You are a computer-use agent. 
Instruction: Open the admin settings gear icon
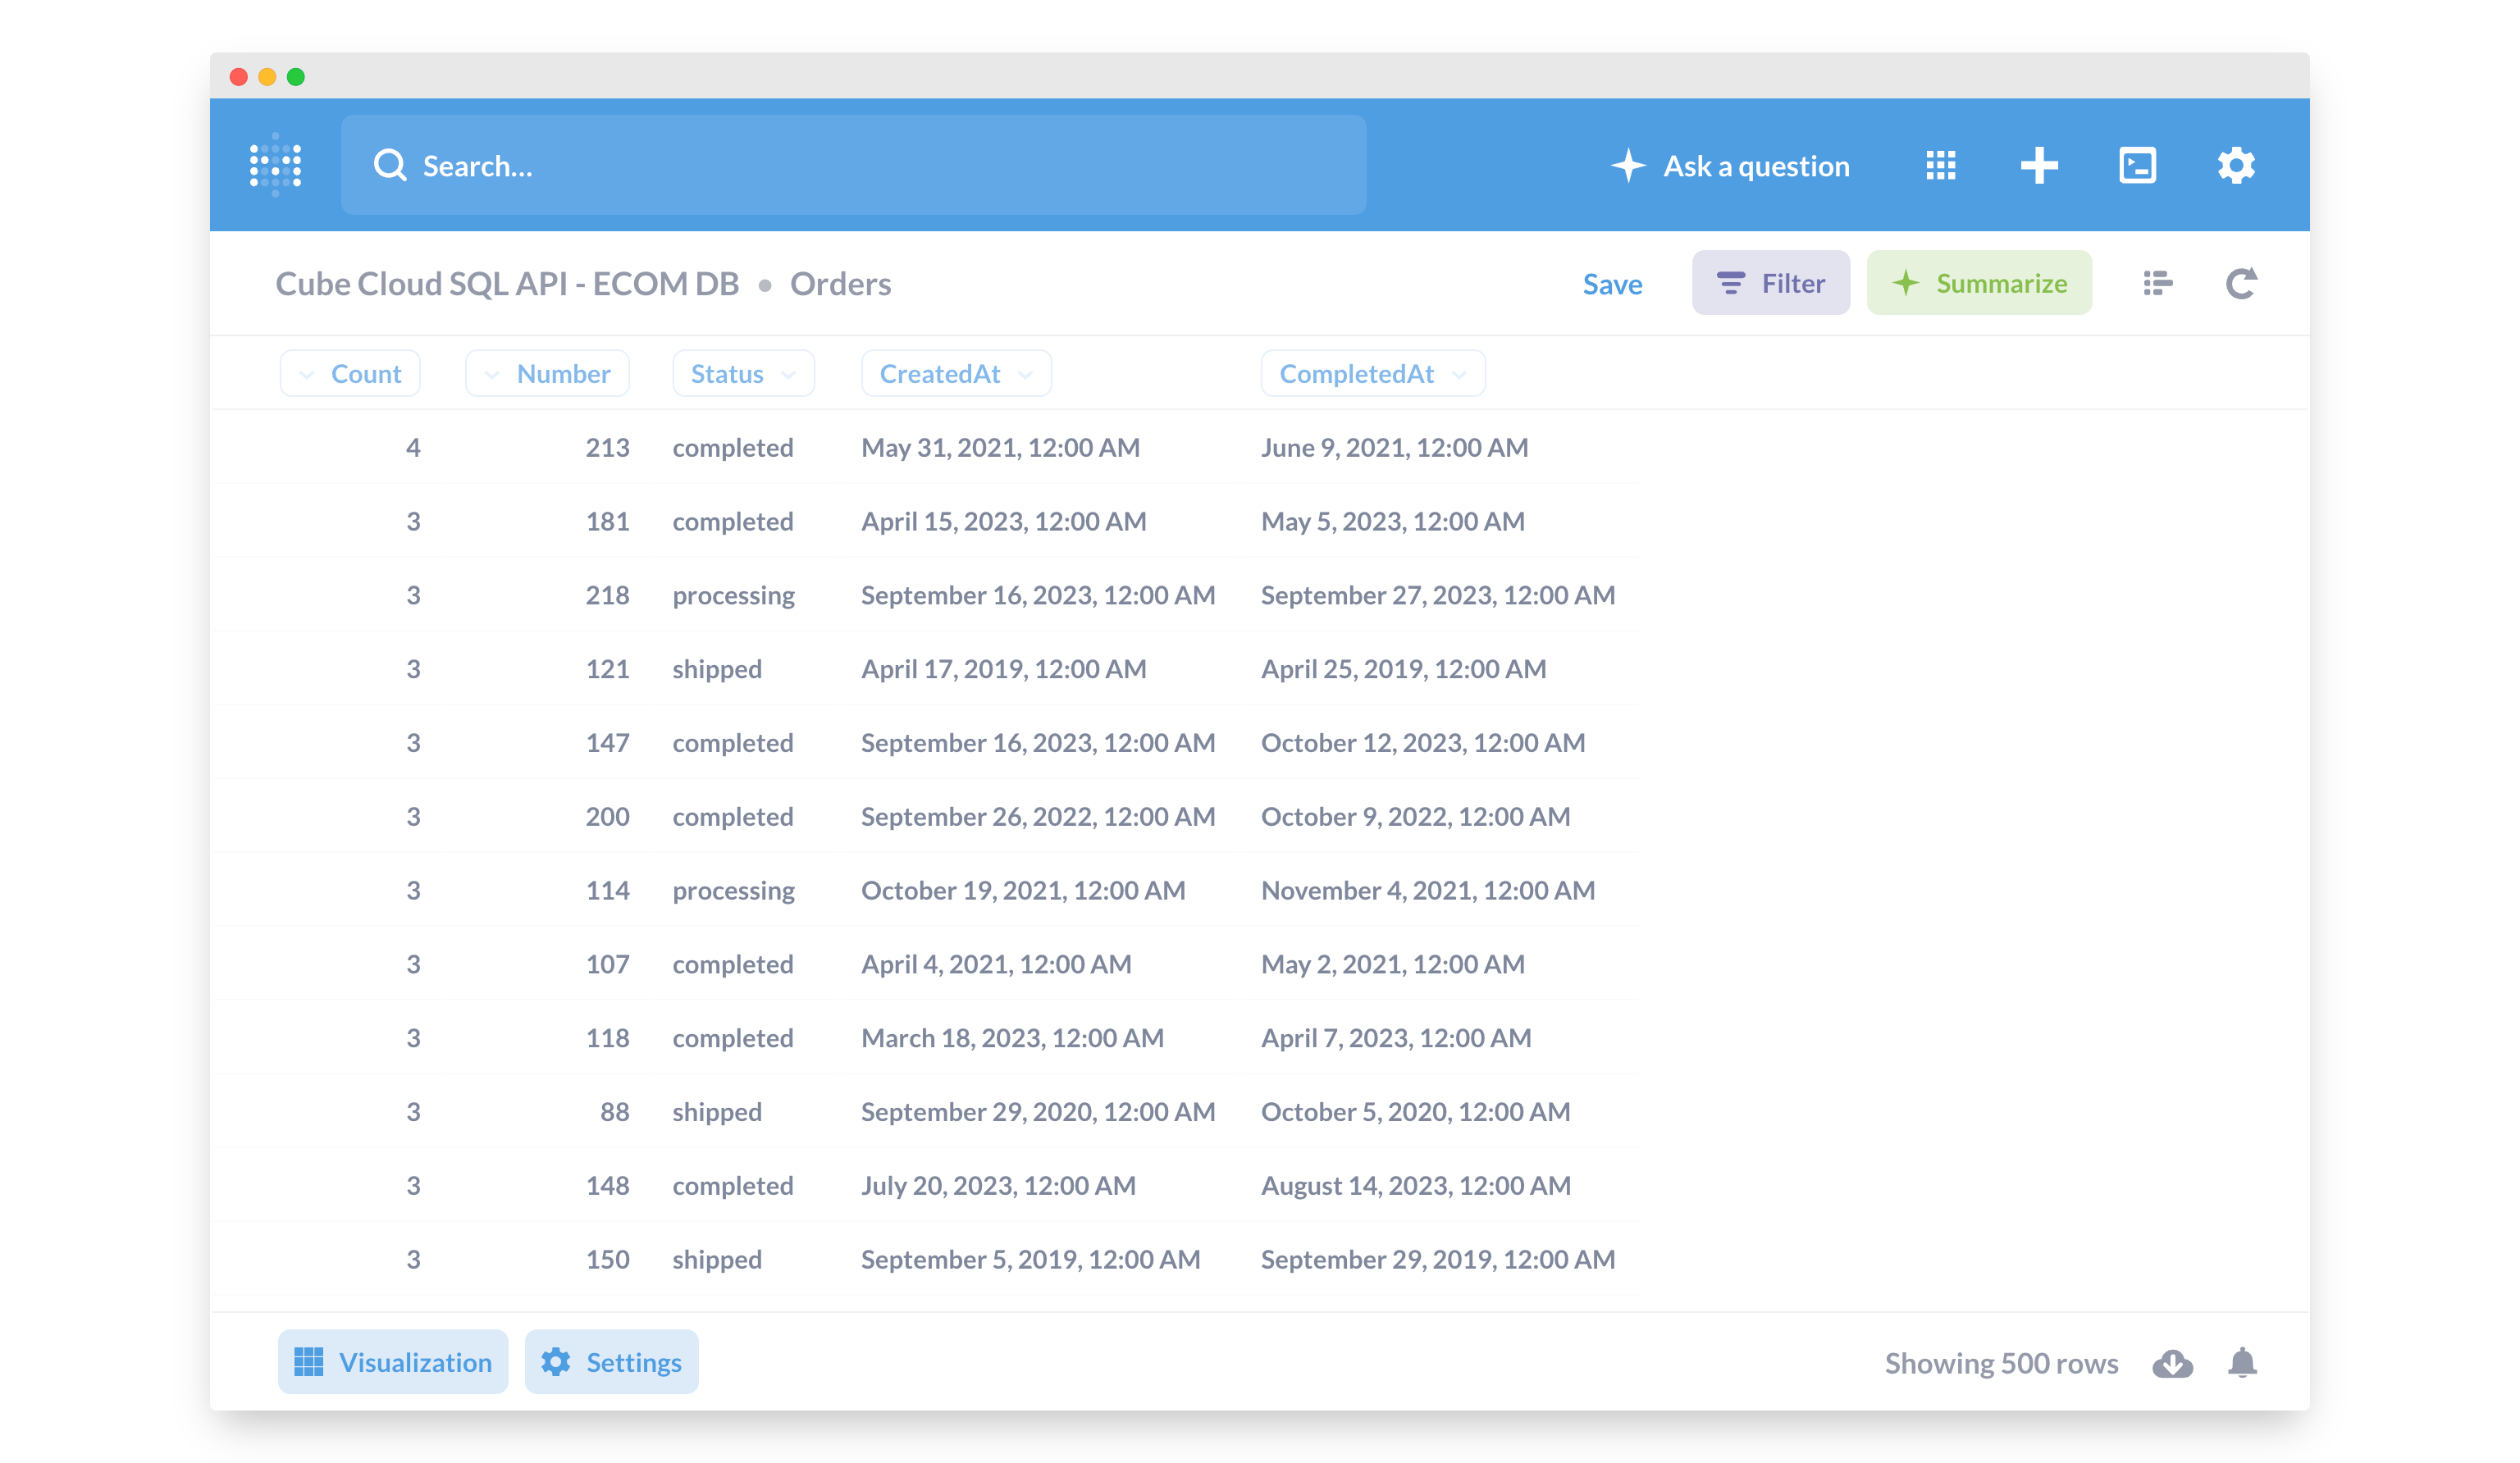click(2236, 165)
